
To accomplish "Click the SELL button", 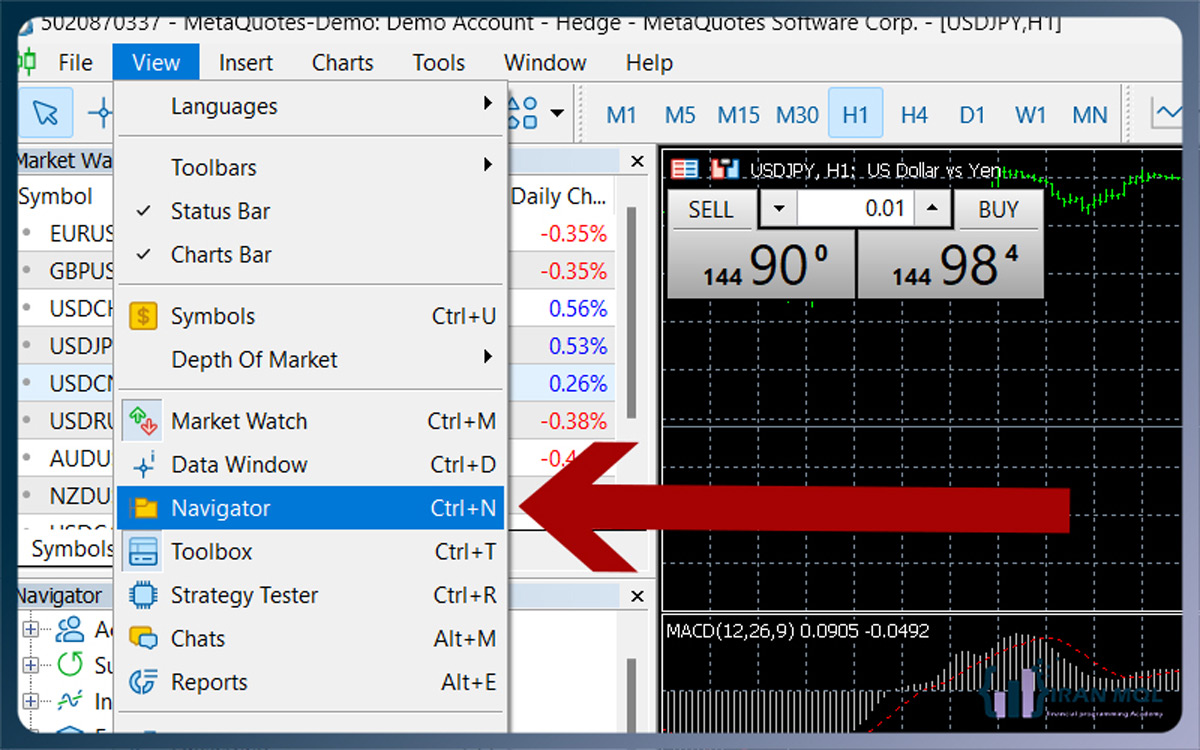I will [x=711, y=209].
